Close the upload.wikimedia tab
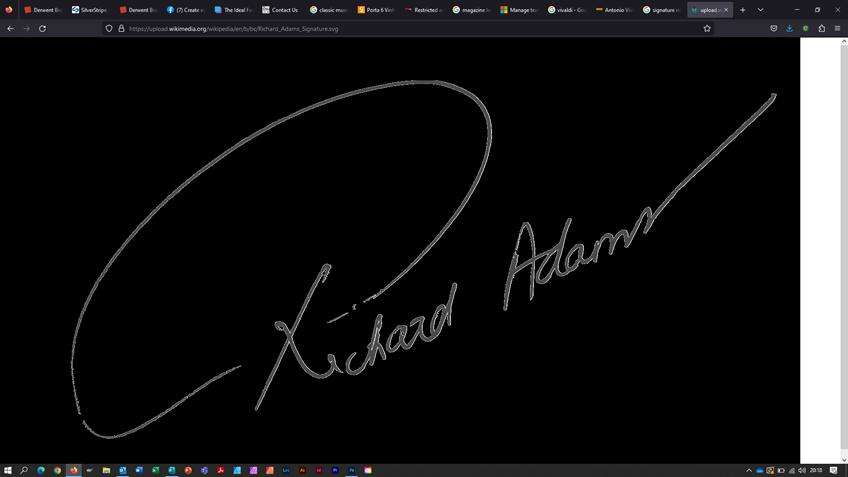The height and width of the screenshot is (477, 848). coord(726,10)
